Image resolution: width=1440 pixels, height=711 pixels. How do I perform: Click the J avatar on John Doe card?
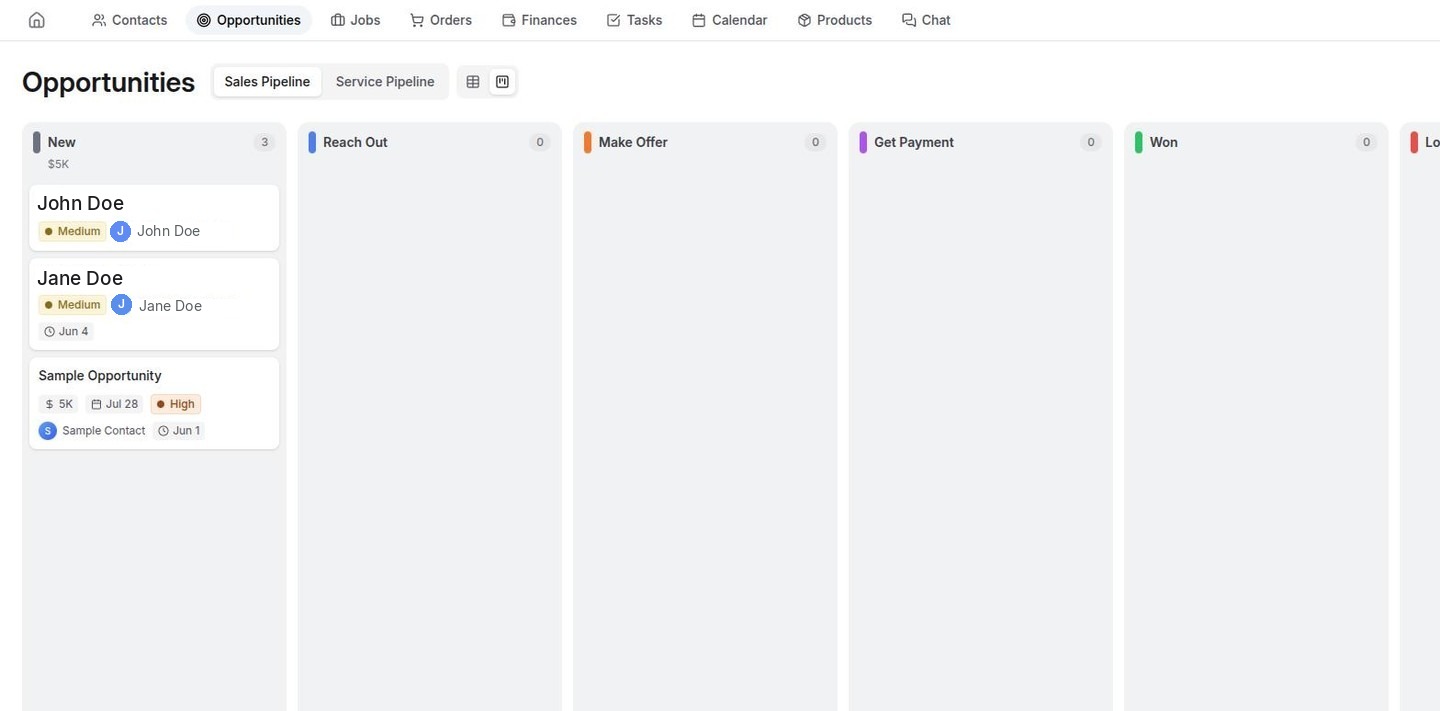(120, 231)
